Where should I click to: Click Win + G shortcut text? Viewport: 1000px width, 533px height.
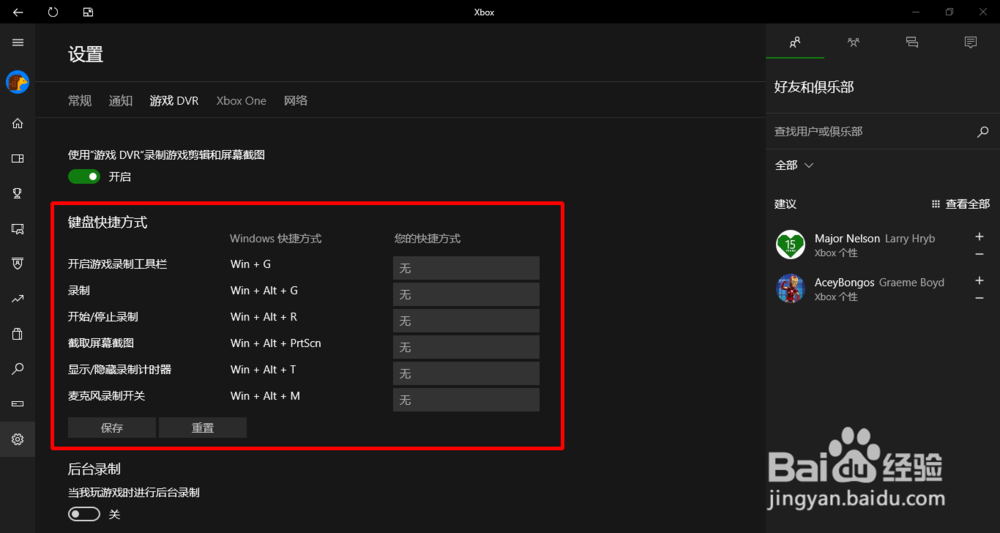[251, 264]
